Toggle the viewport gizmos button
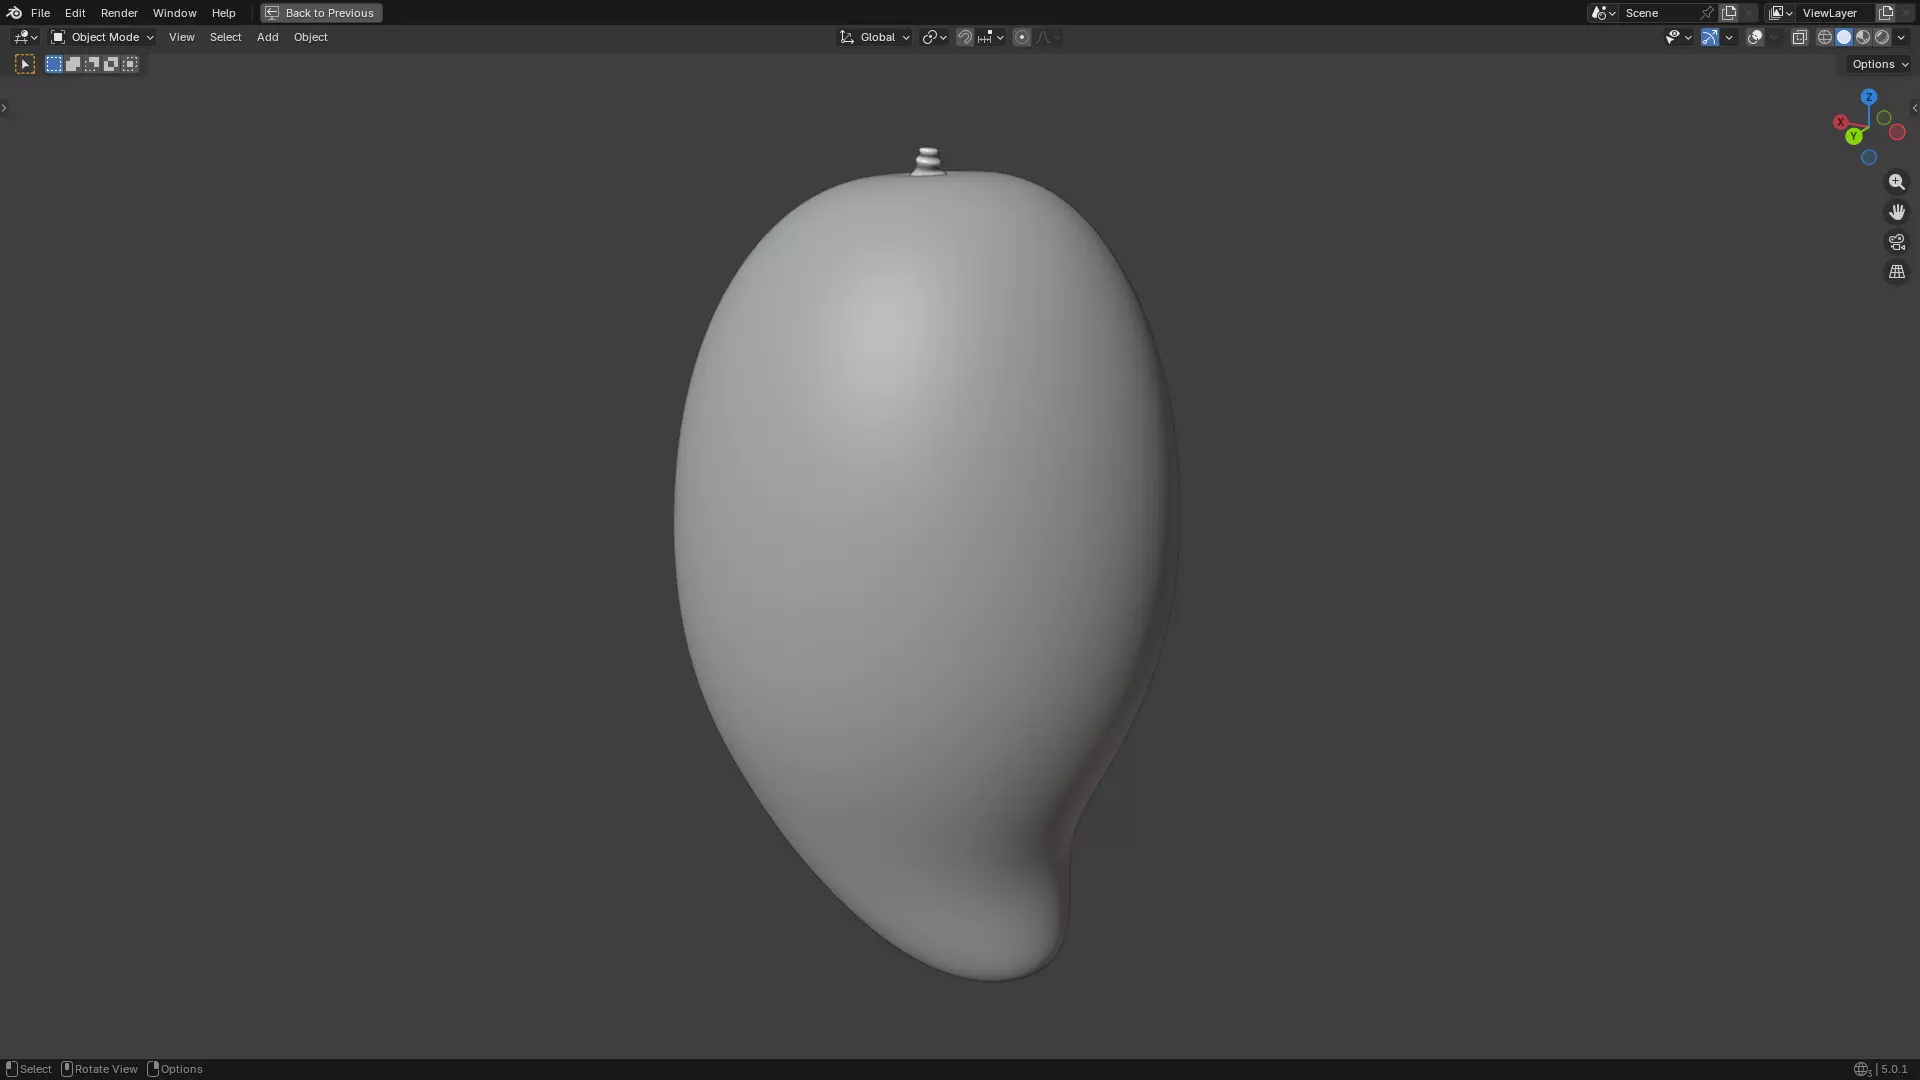This screenshot has width=1920, height=1080. pos(1710,37)
